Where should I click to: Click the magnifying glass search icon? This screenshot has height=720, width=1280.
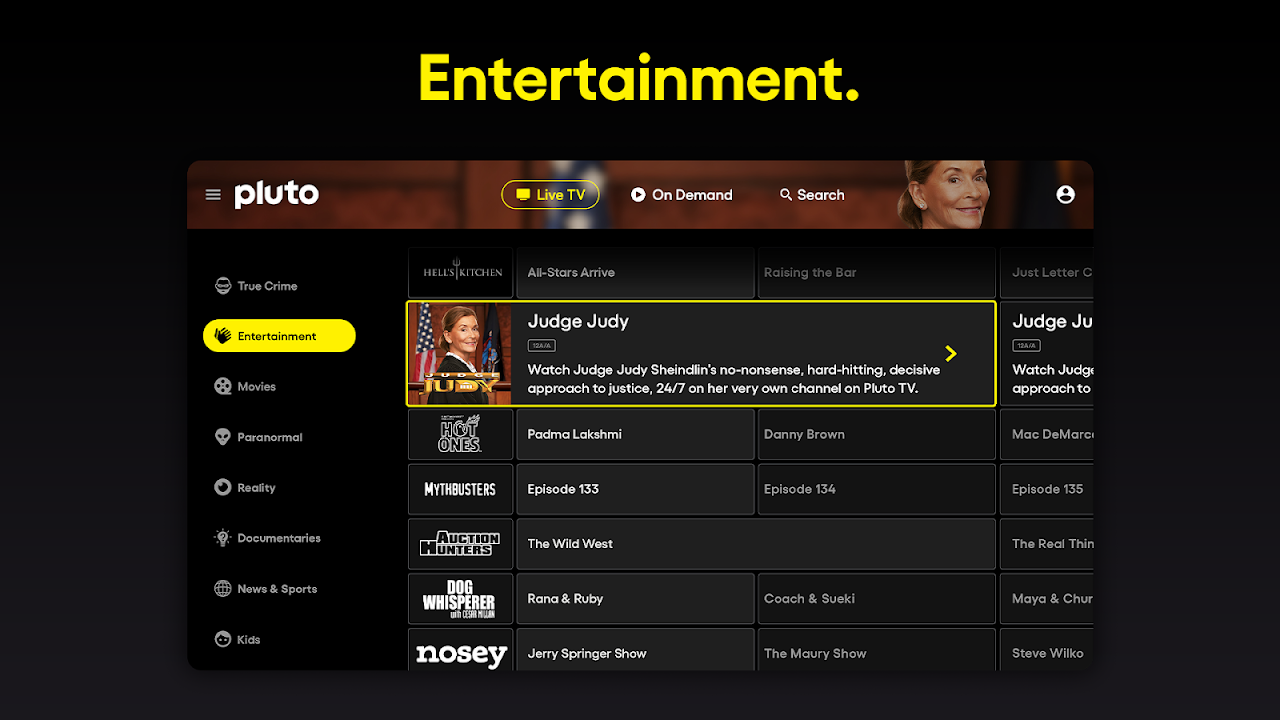coord(786,195)
